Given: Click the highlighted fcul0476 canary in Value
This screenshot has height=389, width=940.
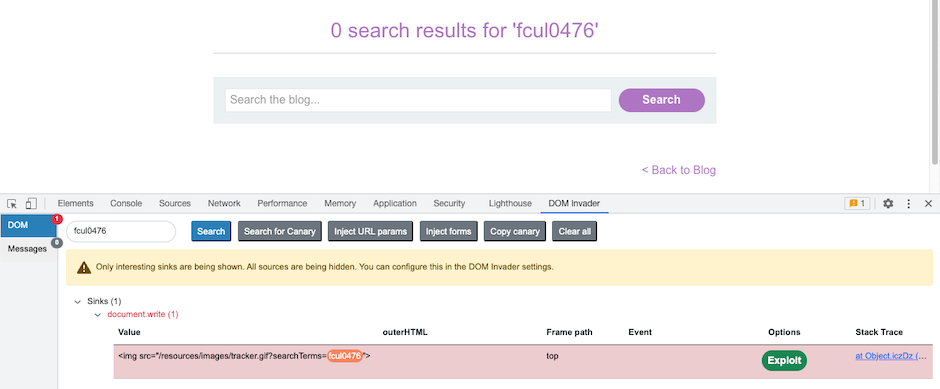Looking at the screenshot, I should 345,356.
